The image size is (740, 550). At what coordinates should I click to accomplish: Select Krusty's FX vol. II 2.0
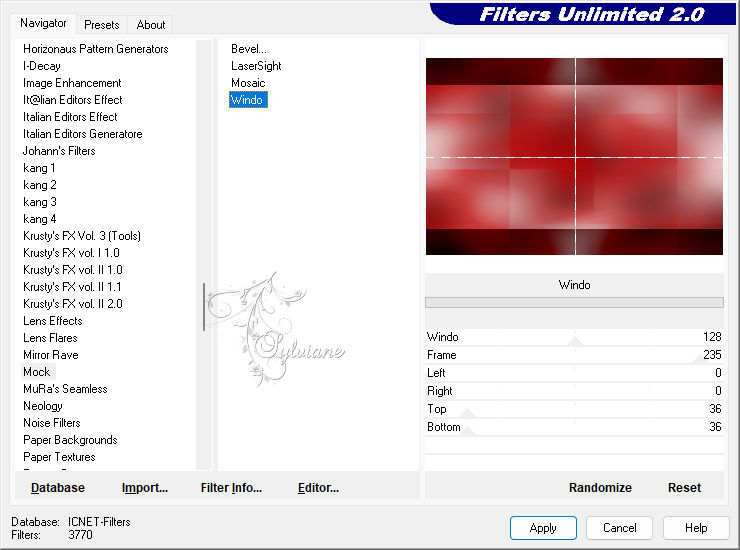tap(73, 304)
